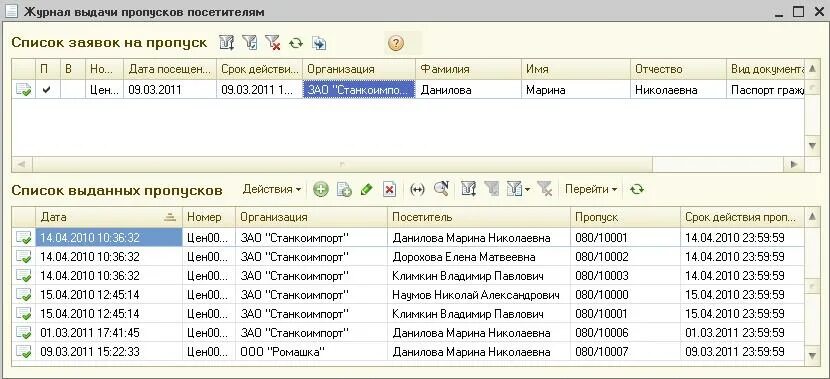Refresh the pass requests list
830x379 pixels.
(296, 43)
